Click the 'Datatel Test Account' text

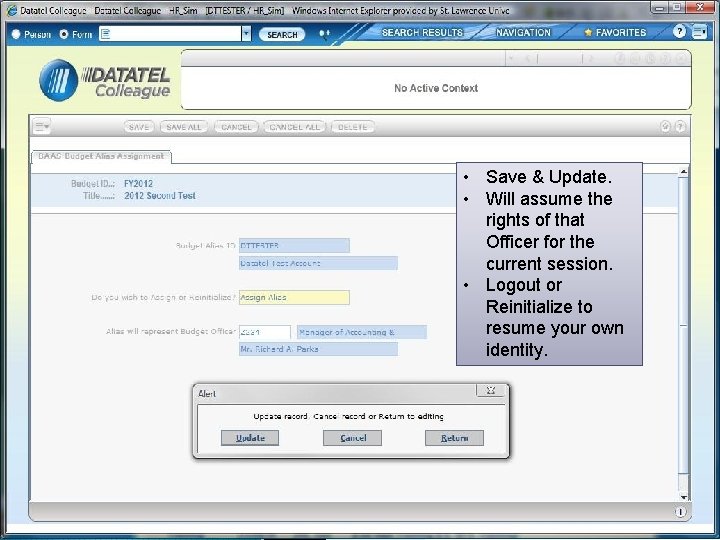click(280, 264)
